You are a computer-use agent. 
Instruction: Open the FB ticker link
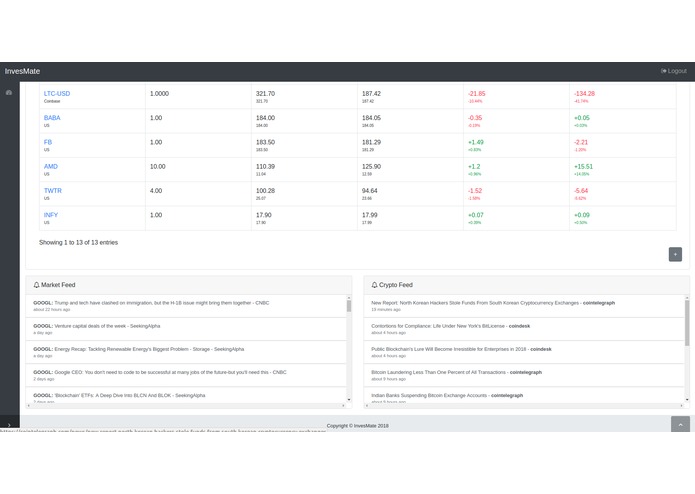(x=48, y=142)
